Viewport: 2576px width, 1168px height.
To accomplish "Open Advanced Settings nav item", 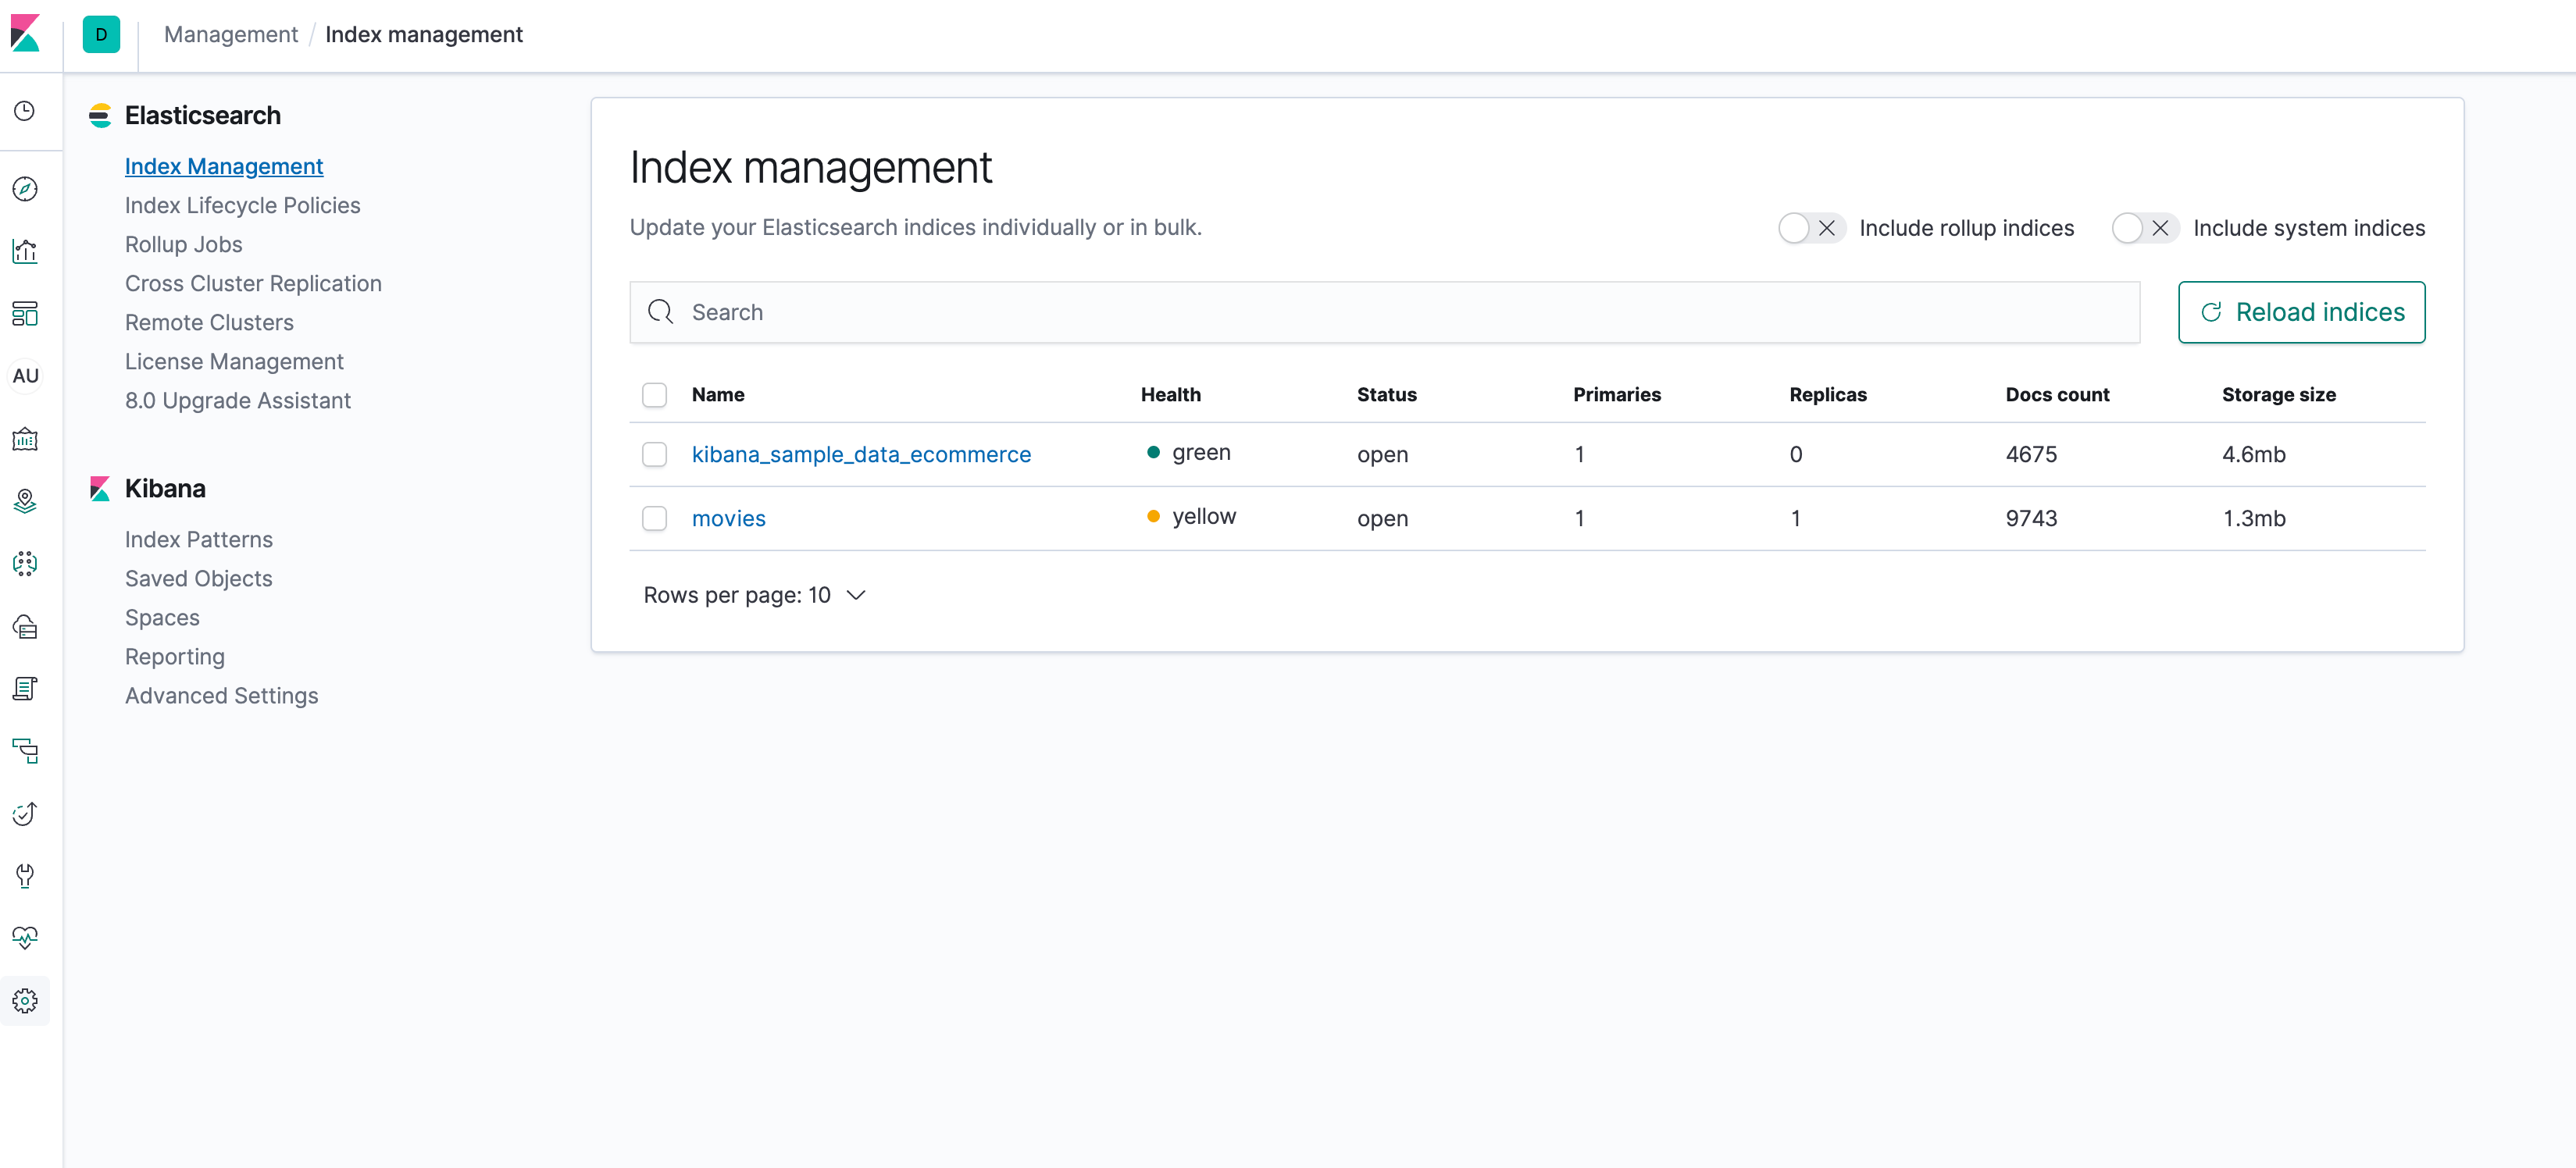I will coord(222,695).
